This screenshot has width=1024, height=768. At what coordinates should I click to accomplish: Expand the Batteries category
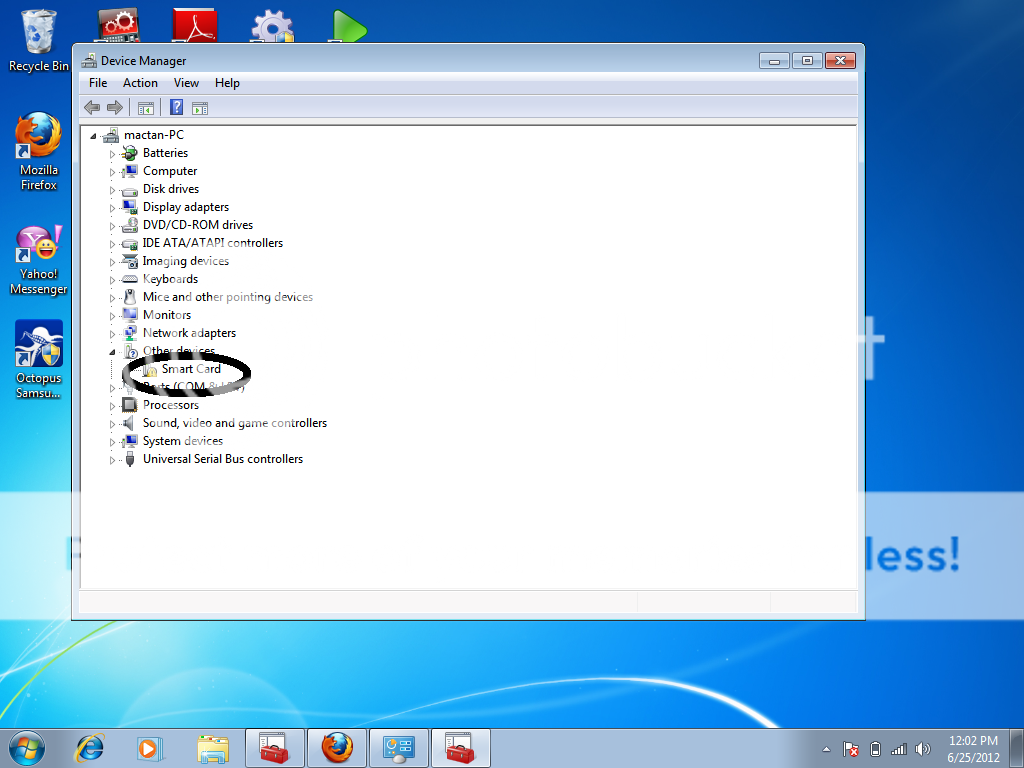[113, 154]
